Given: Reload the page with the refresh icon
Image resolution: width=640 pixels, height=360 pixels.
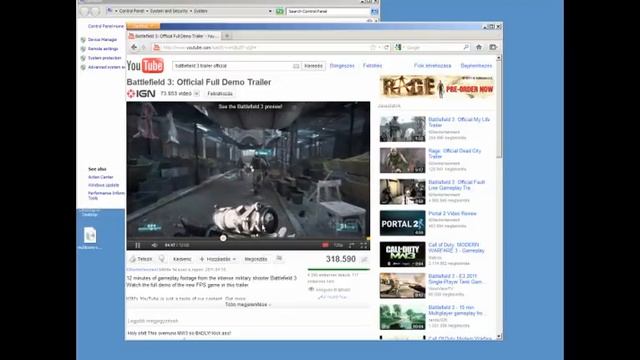Looking at the screenshot, I should point(386,47).
